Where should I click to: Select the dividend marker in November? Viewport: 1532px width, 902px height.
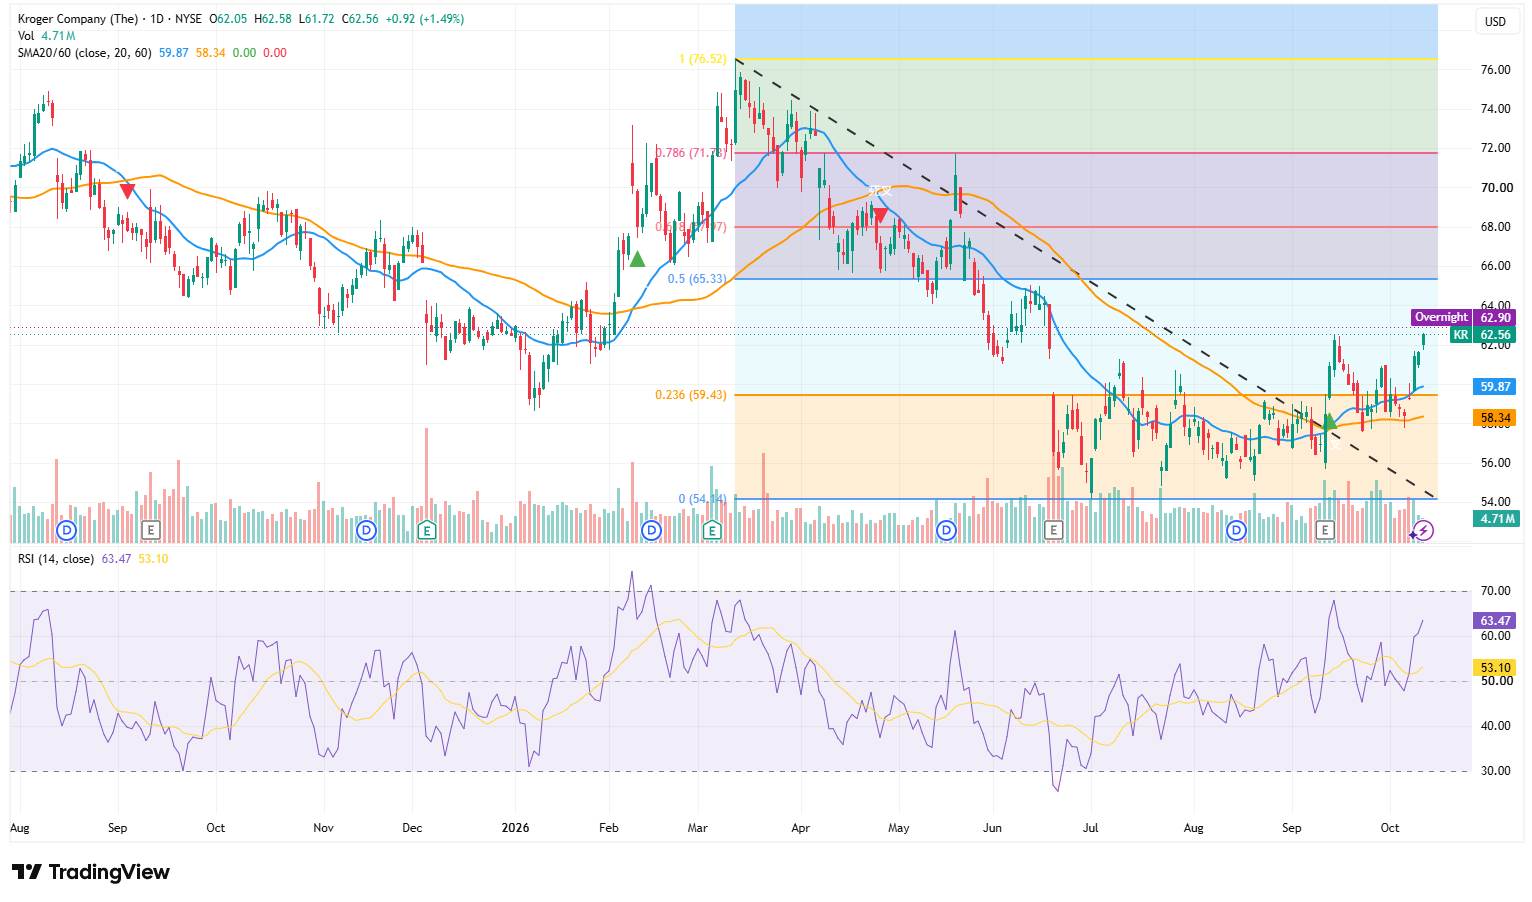coord(366,530)
